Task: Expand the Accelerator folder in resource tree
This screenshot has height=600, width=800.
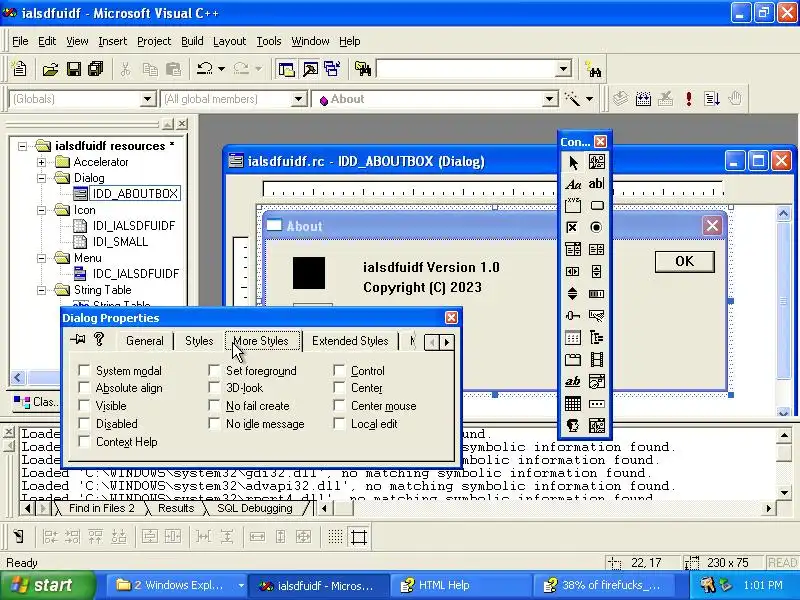Action: click(x=41, y=162)
